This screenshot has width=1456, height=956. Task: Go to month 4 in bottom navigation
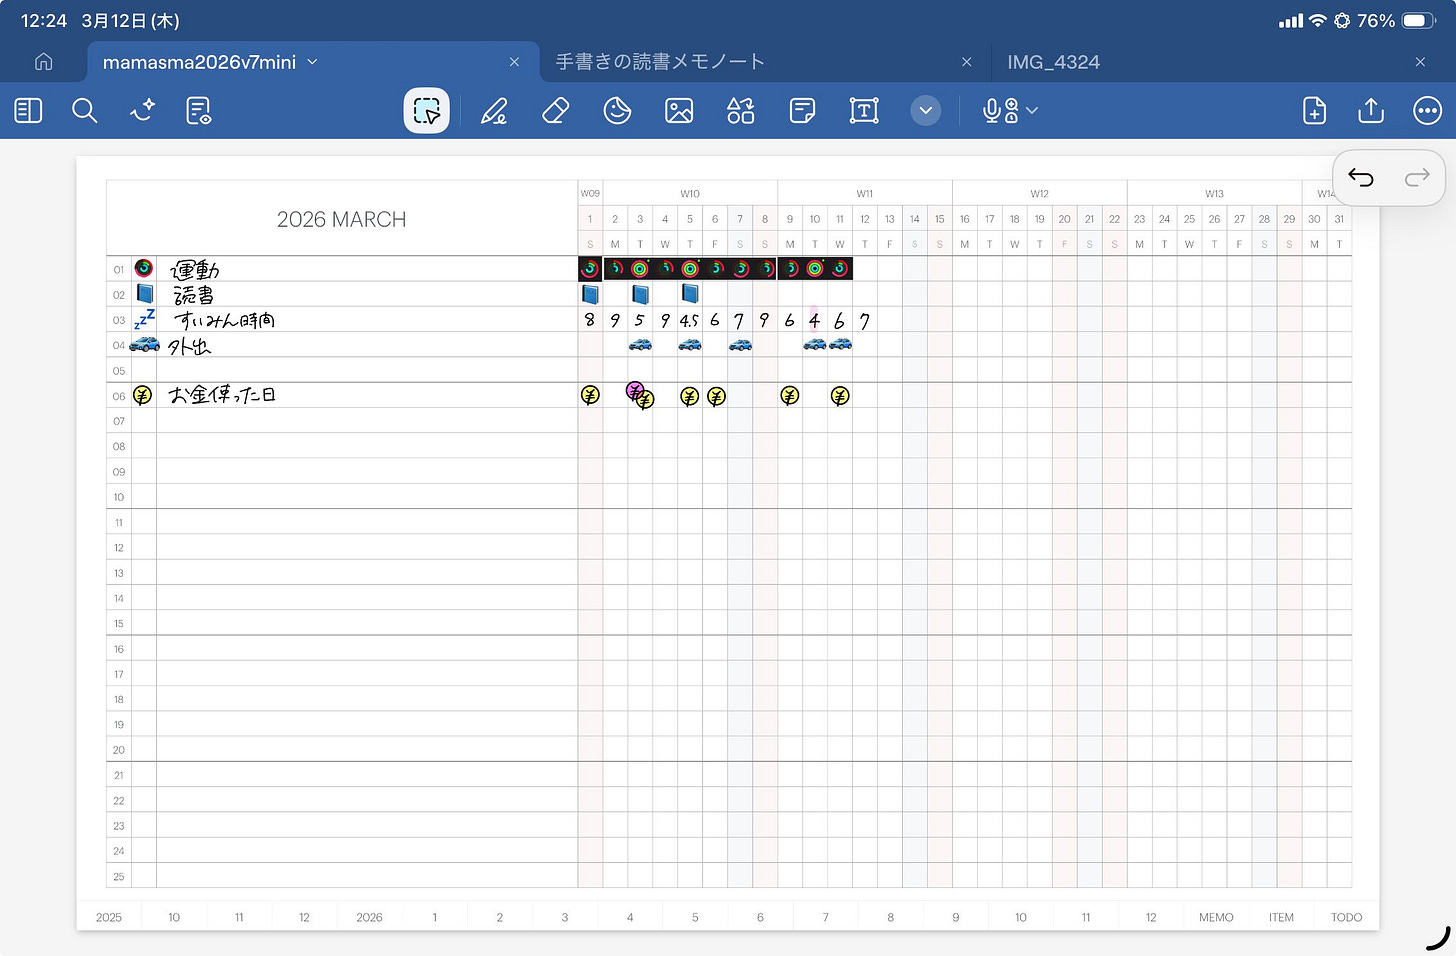coord(630,917)
